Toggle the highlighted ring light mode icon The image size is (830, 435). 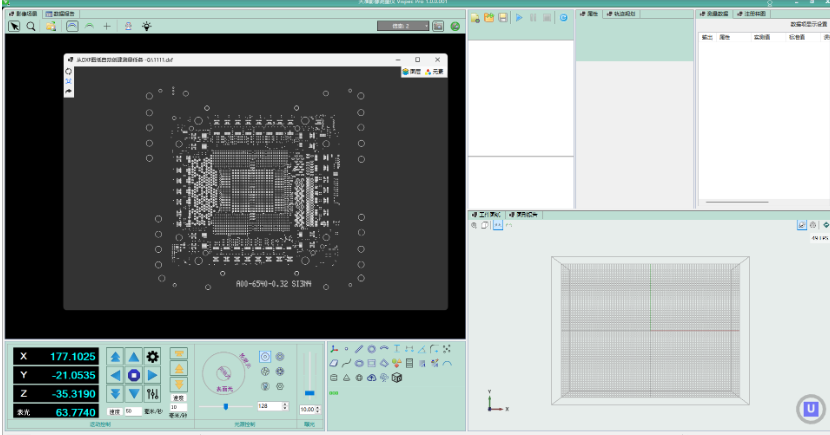(265, 357)
